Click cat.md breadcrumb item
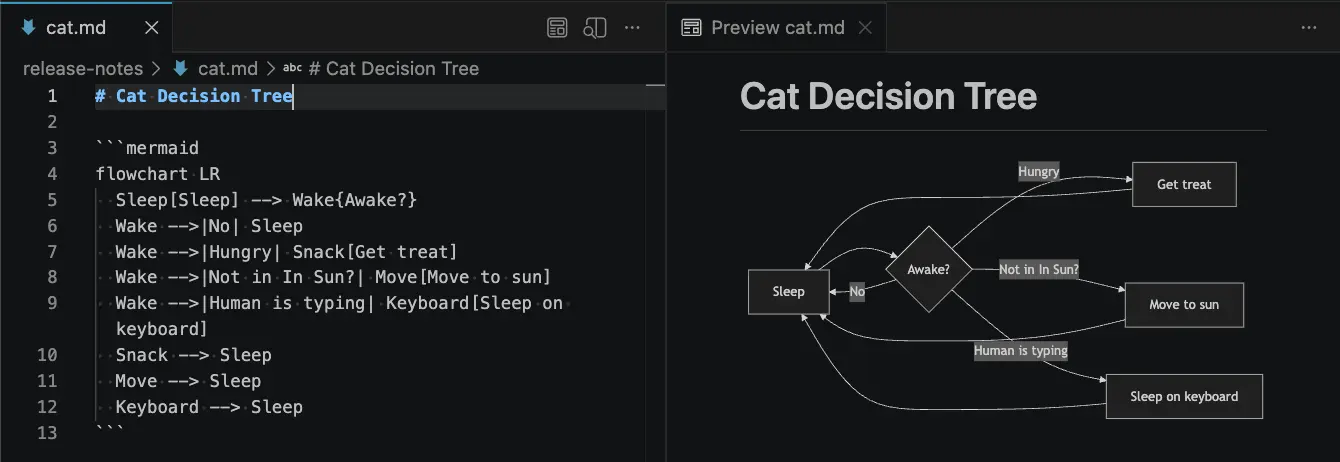 click(228, 69)
